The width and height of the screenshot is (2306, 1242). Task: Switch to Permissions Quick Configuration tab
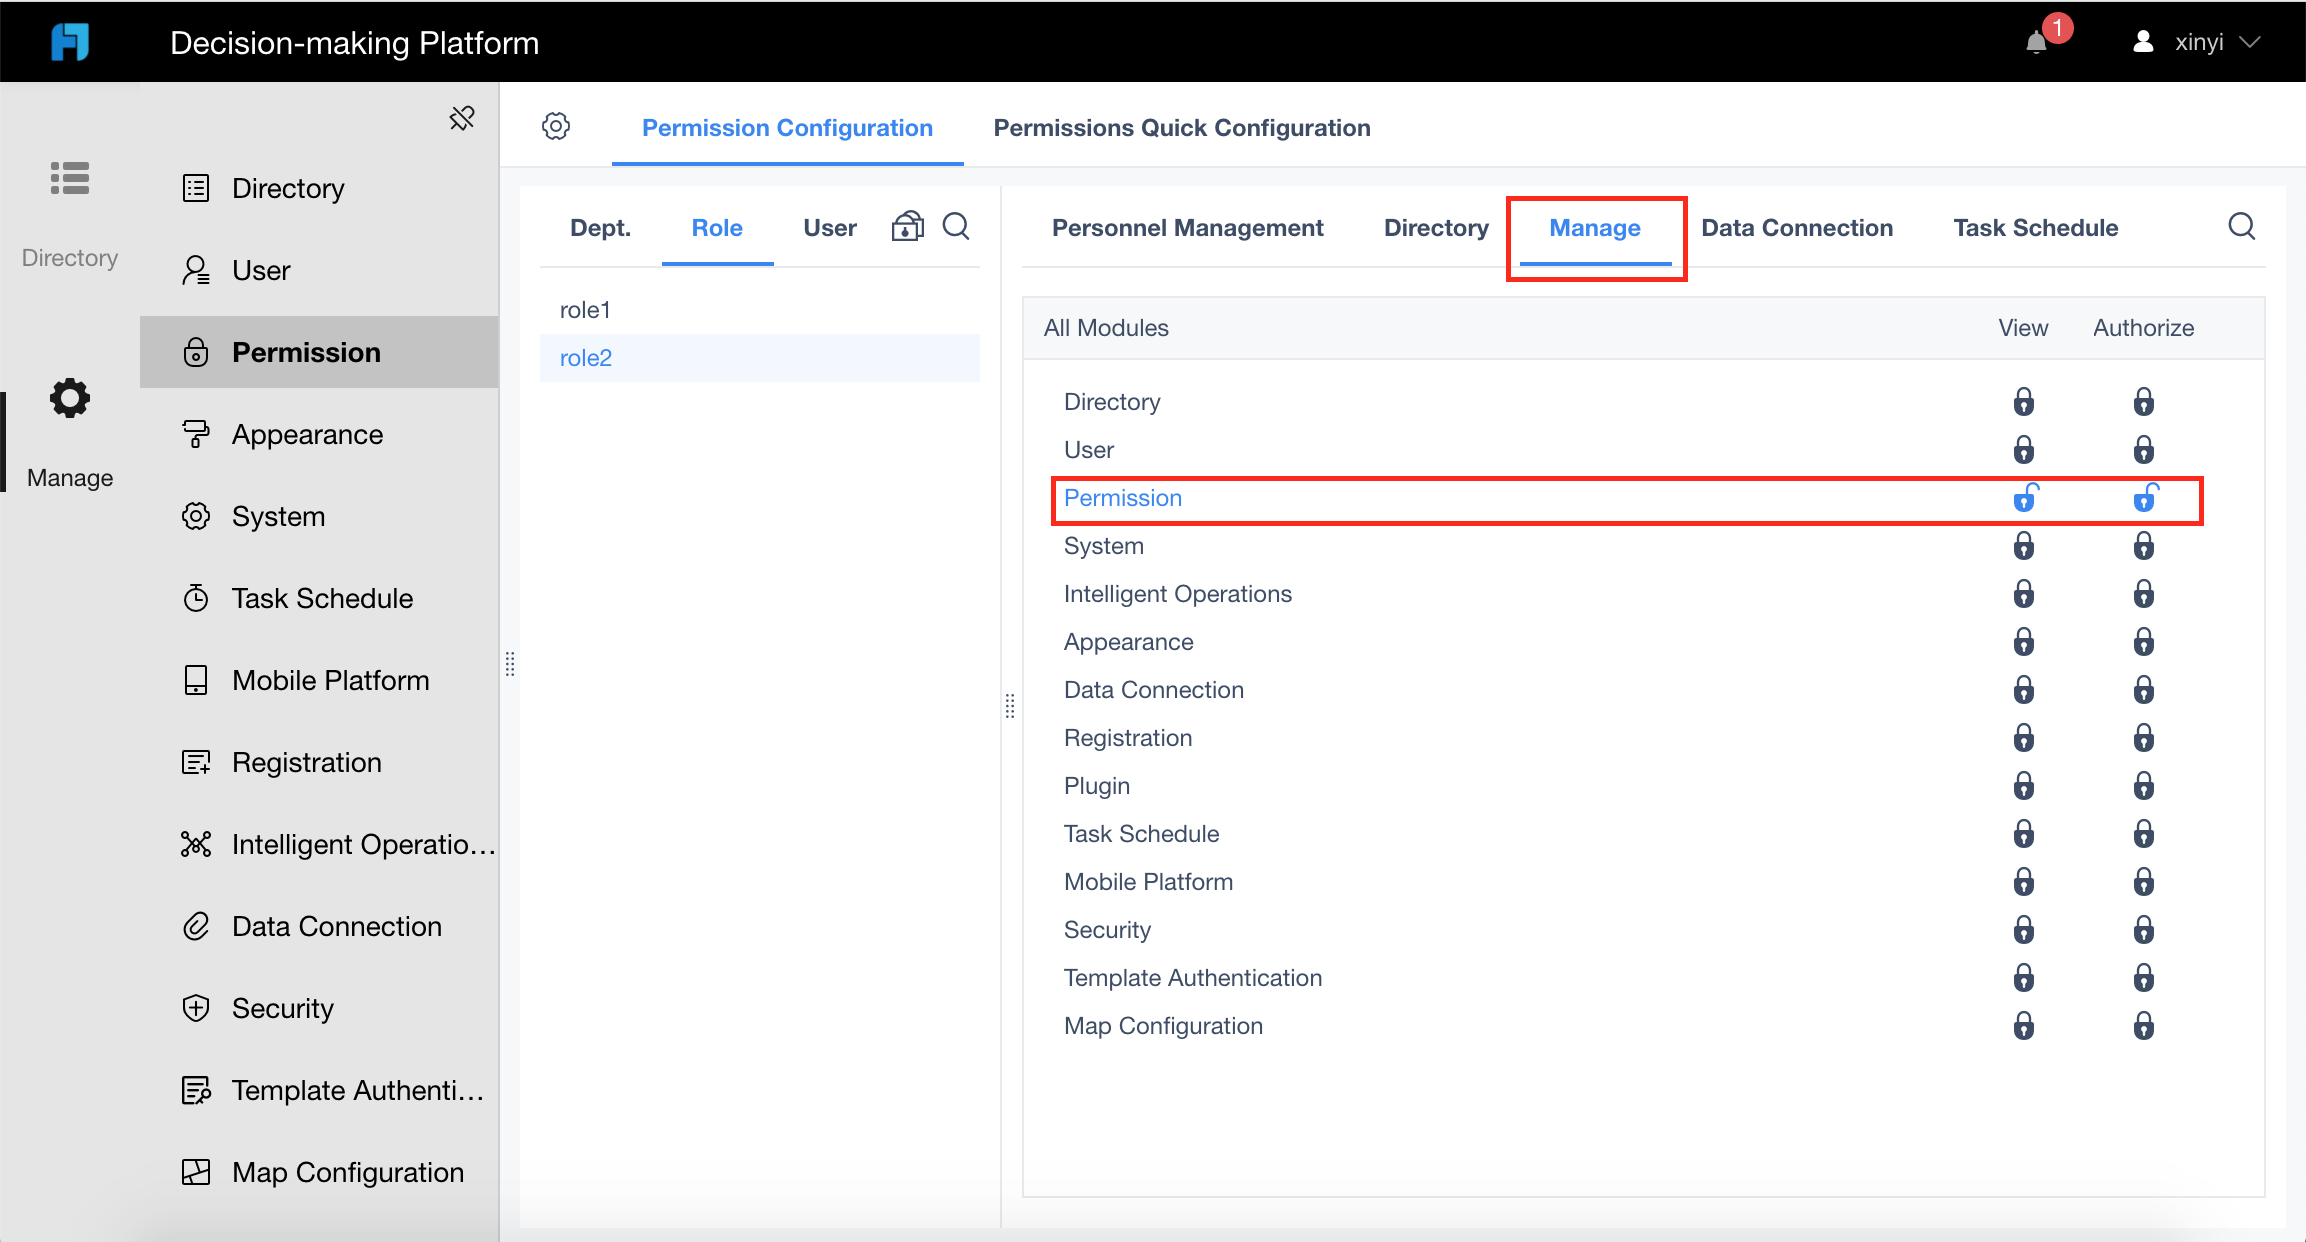1182,128
